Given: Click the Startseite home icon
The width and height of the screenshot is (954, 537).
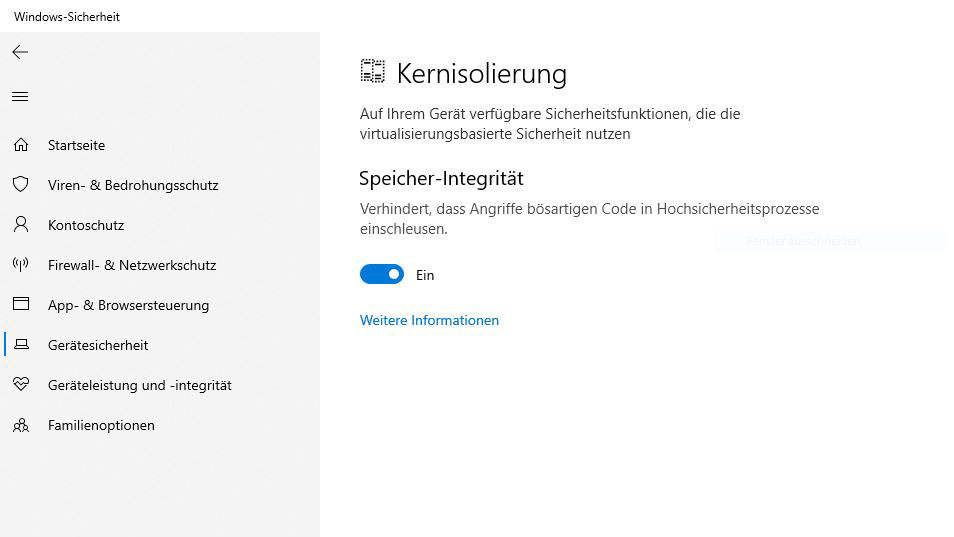Looking at the screenshot, I should click(x=20, y=145).
